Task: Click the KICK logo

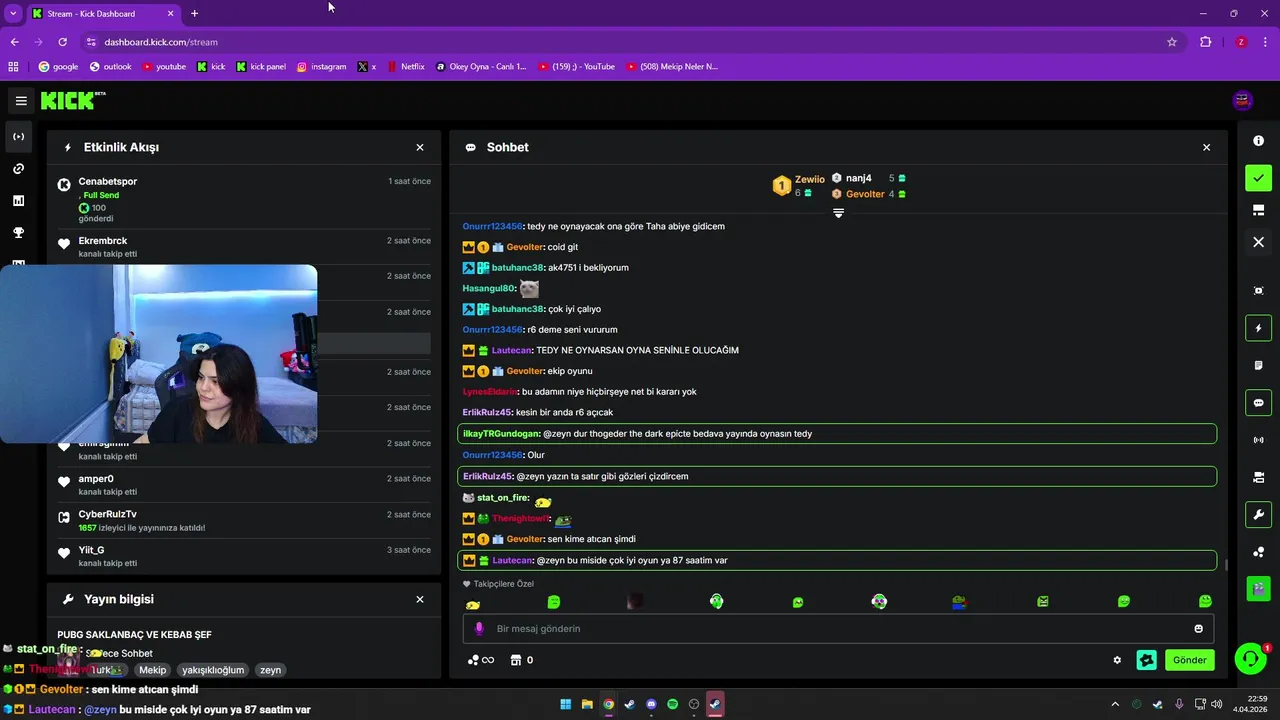Action: tap(72, 101)
